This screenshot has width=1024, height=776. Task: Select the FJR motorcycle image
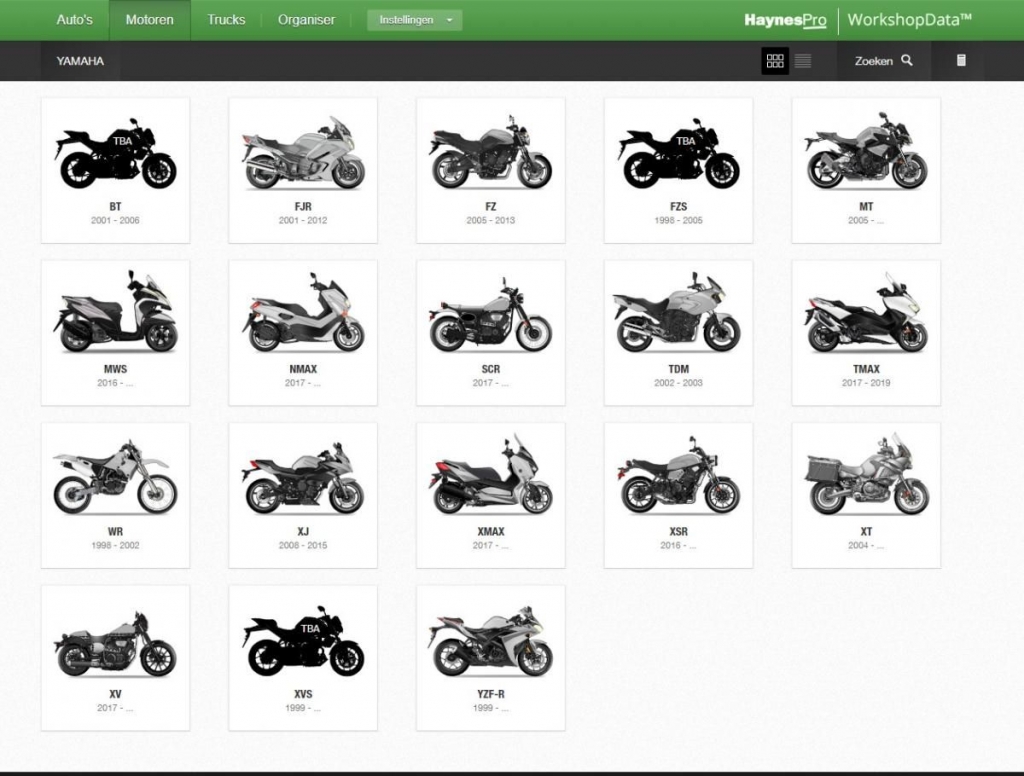pos(303,154)
